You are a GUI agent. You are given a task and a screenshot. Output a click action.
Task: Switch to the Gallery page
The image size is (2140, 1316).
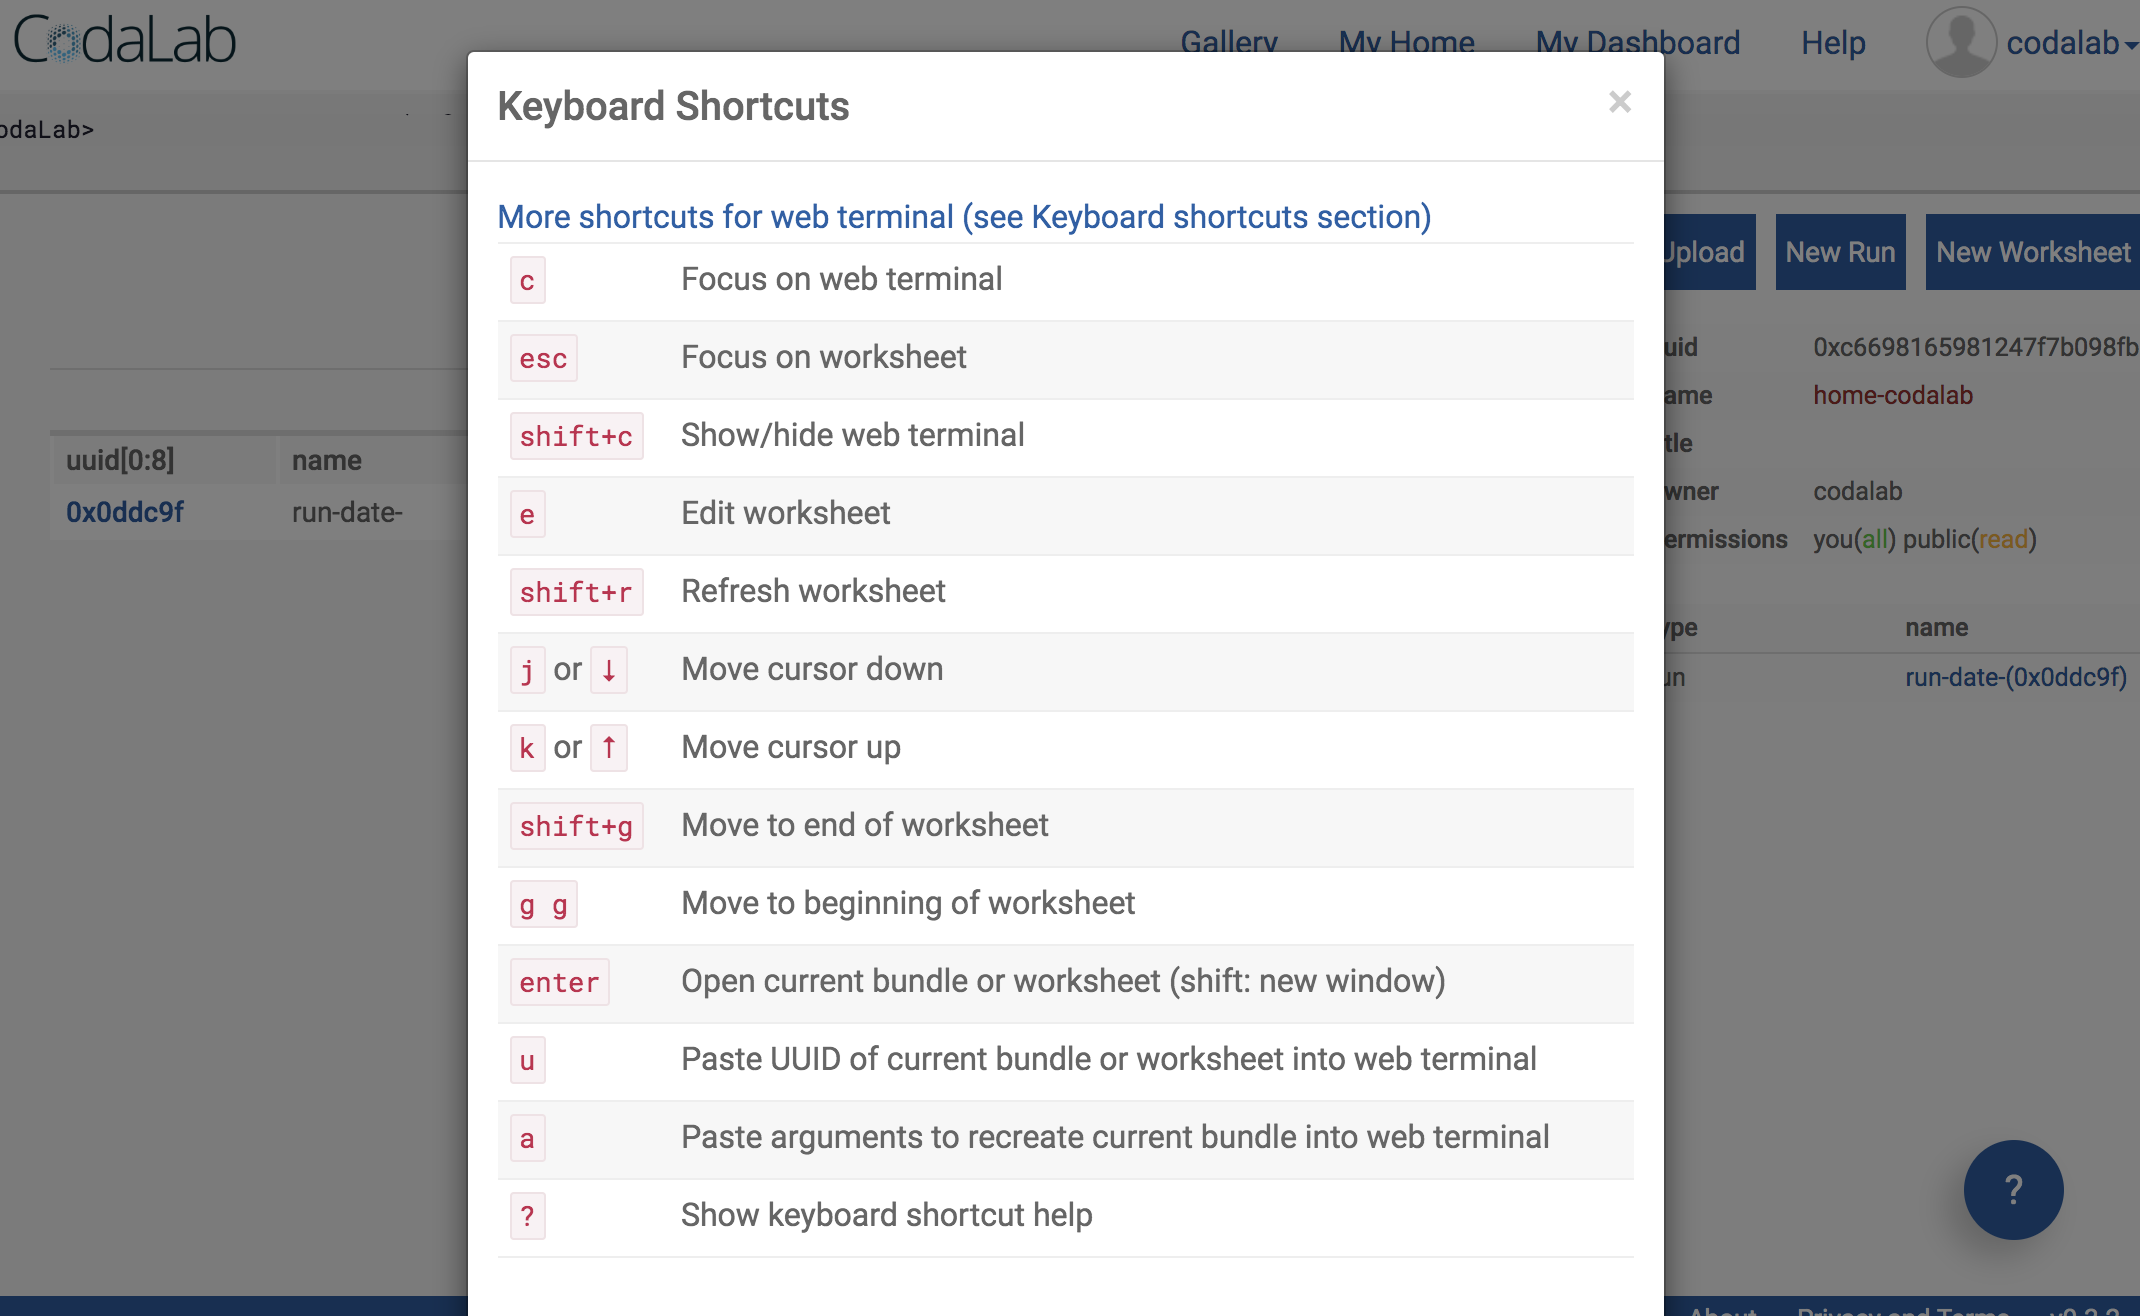point(1229,42)
